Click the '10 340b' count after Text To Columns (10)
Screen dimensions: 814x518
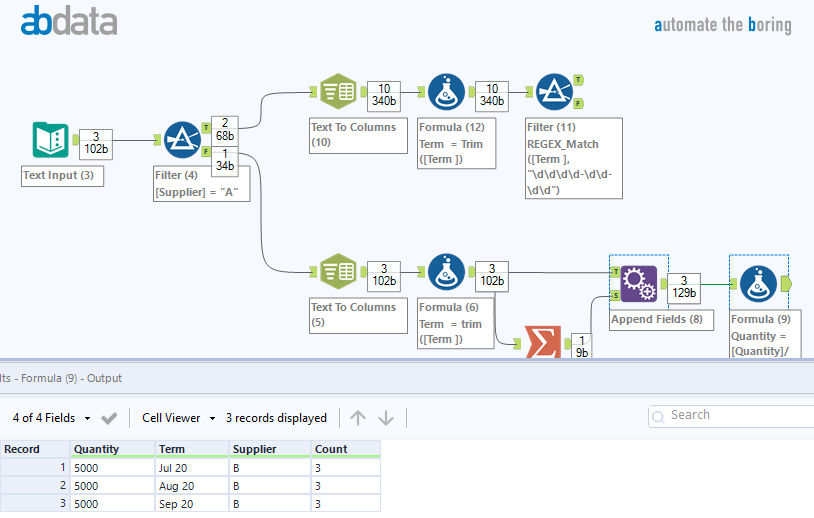click(x=384, y=96)
